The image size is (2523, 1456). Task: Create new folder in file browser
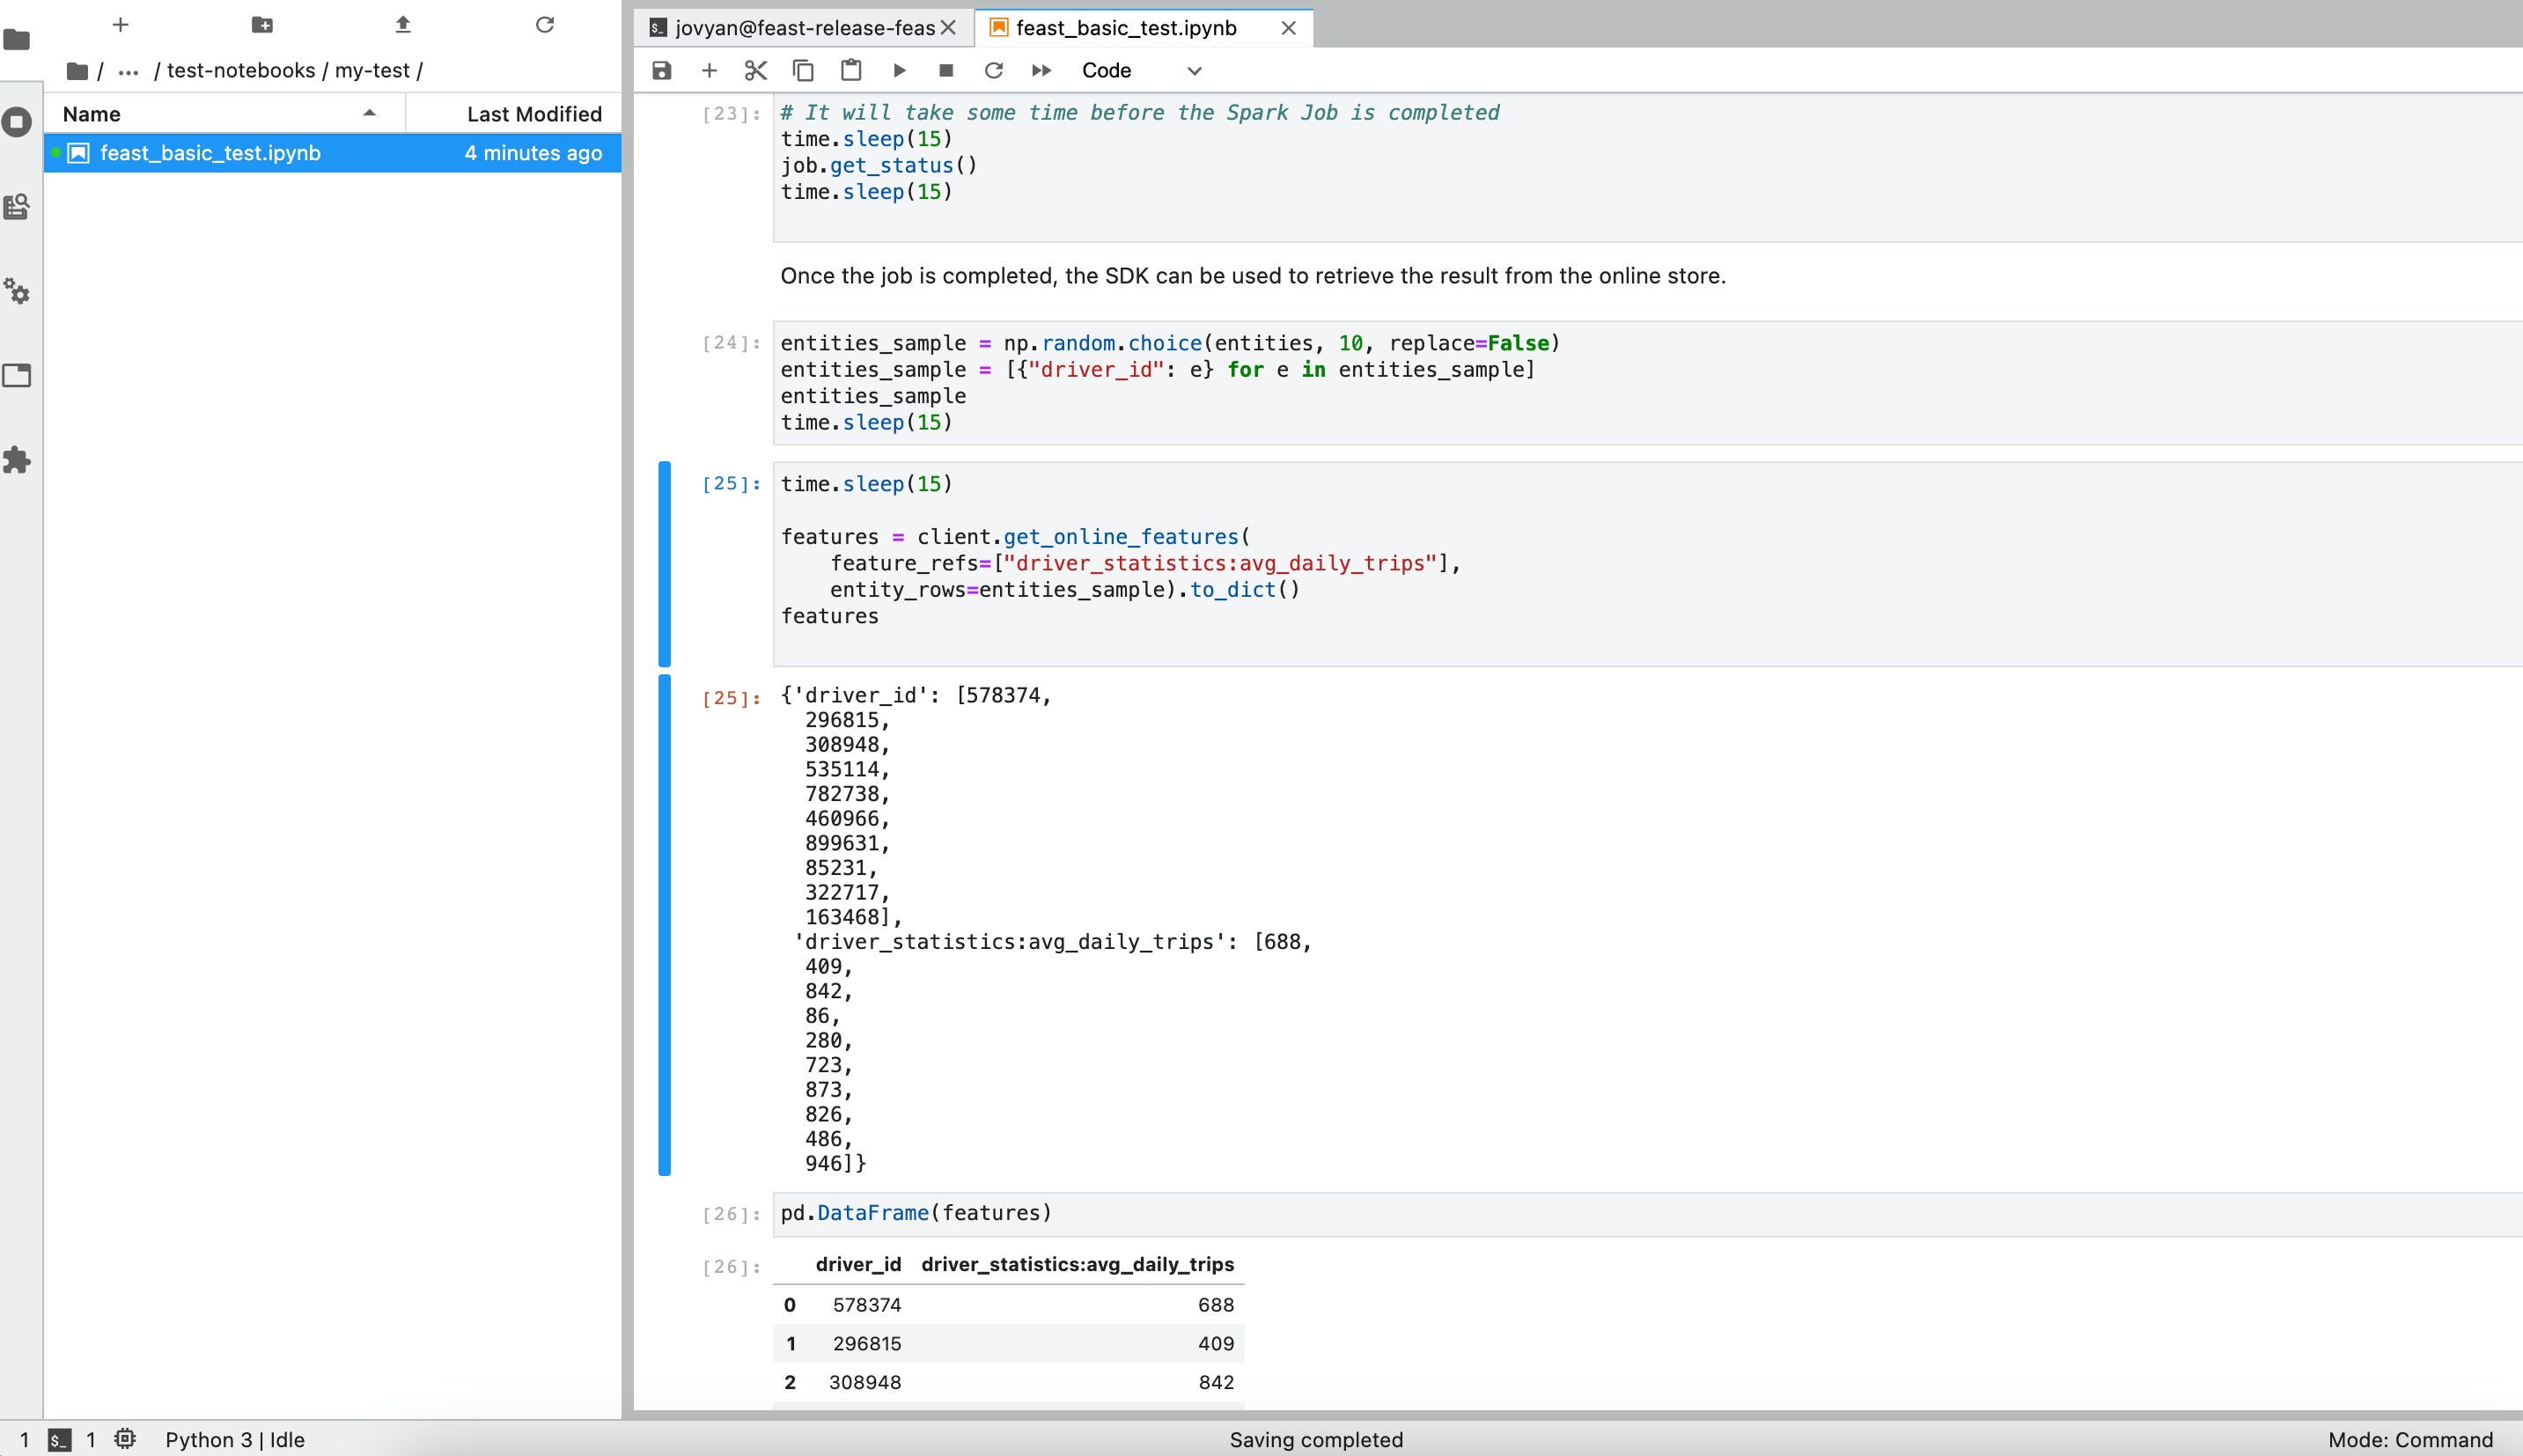(262, 24)
